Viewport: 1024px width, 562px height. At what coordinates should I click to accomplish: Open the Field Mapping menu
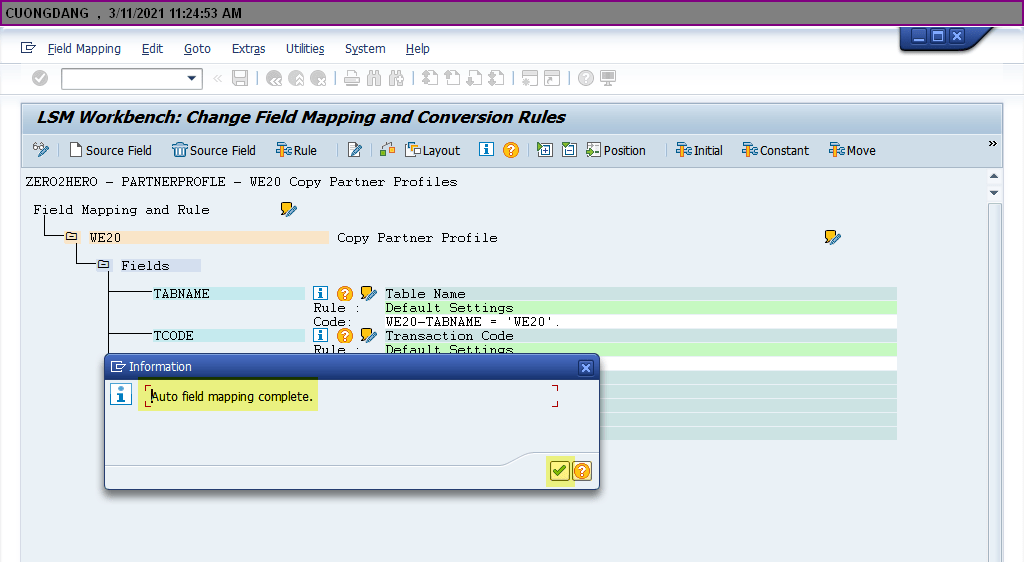coord(84,49)
